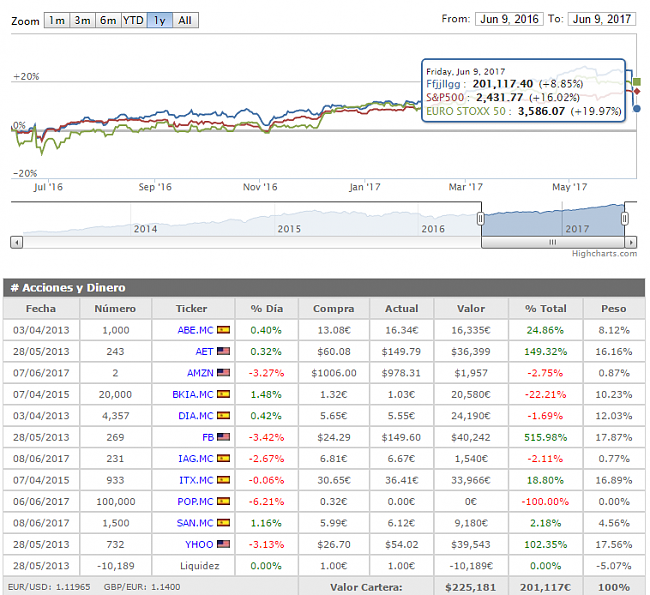This screenshot has height=595, width=650.
Task: Set chart zoom to 6m
Action: tap(108, 20)
